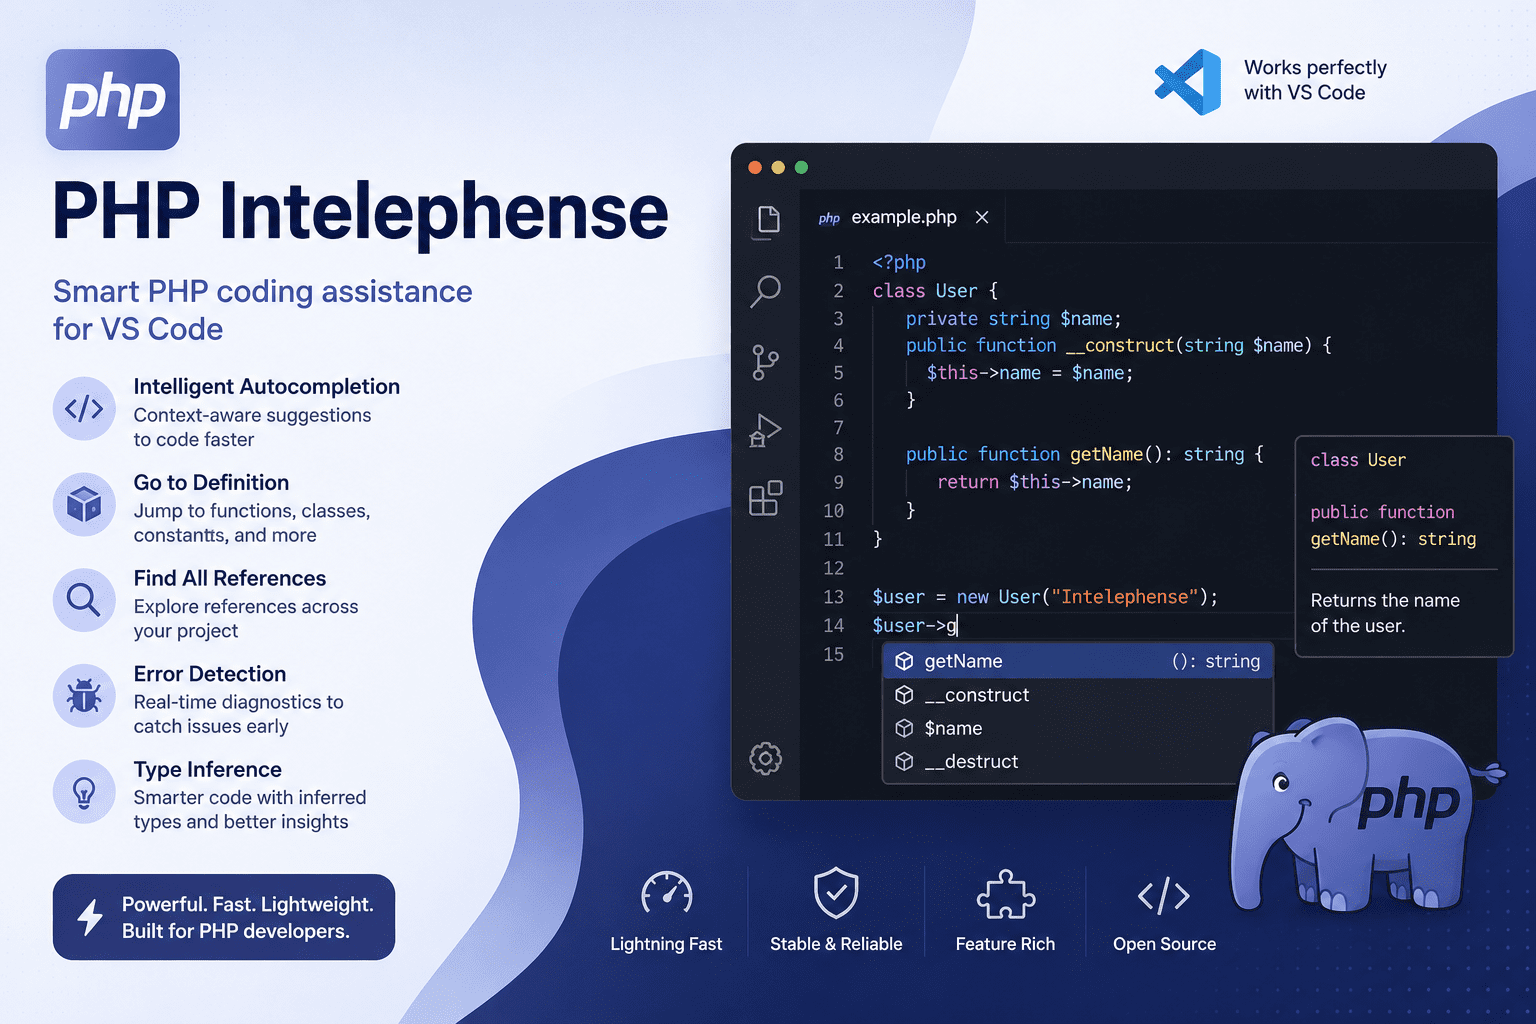This screenshot has width=1536, height=1024.
Task: Click the red close window dot
Action: (755, 167)
